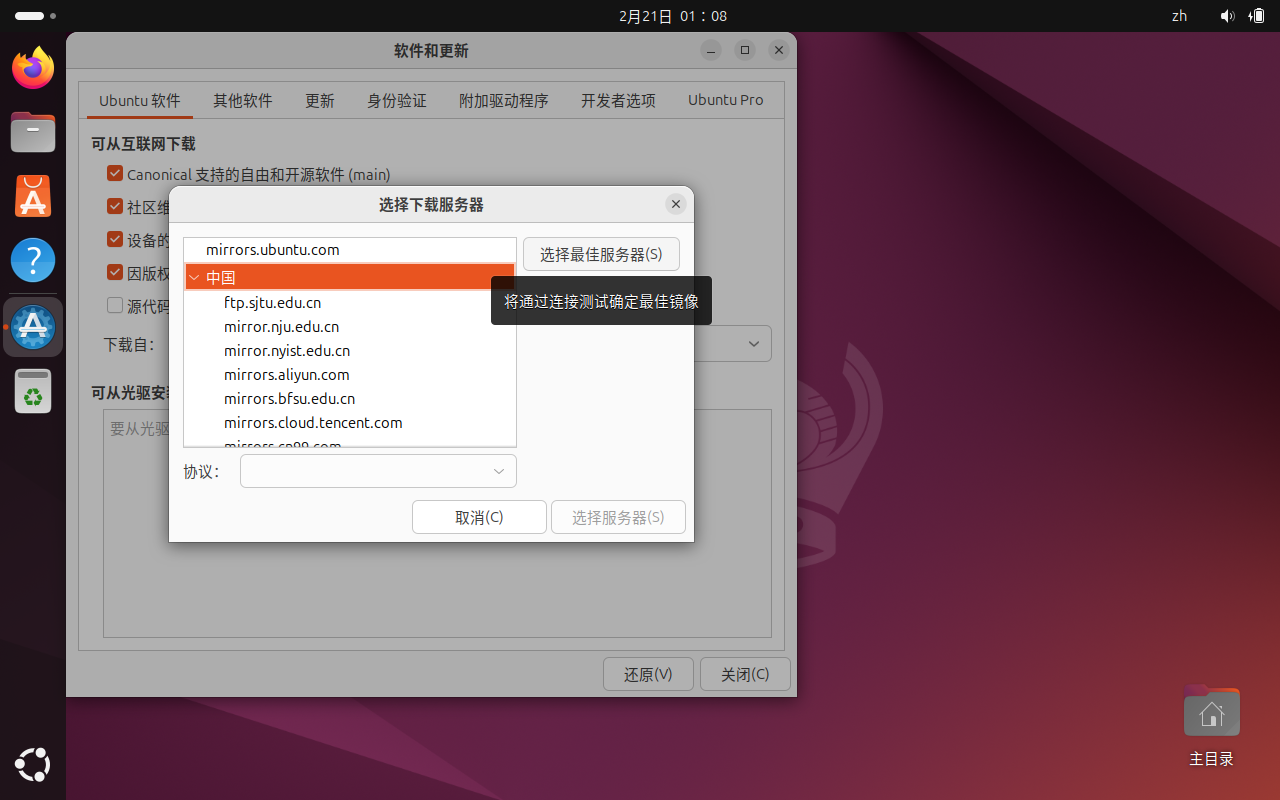Select mirrors.aliyun.com in server list

click(x=286, y=375)
